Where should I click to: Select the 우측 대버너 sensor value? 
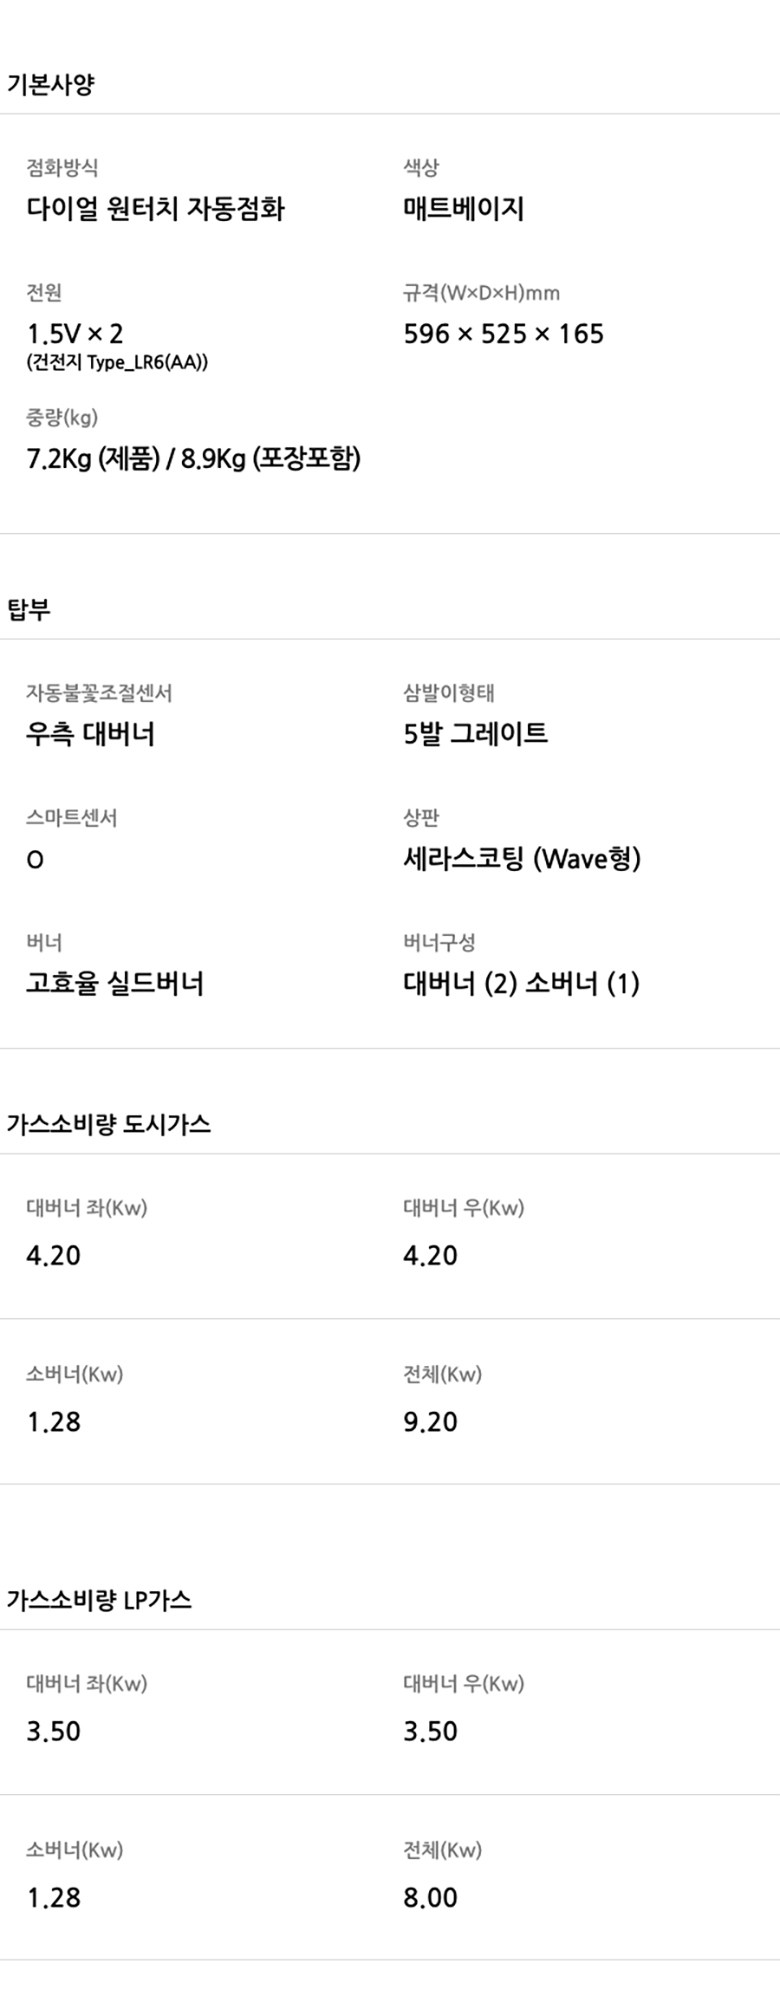[90, 734]
